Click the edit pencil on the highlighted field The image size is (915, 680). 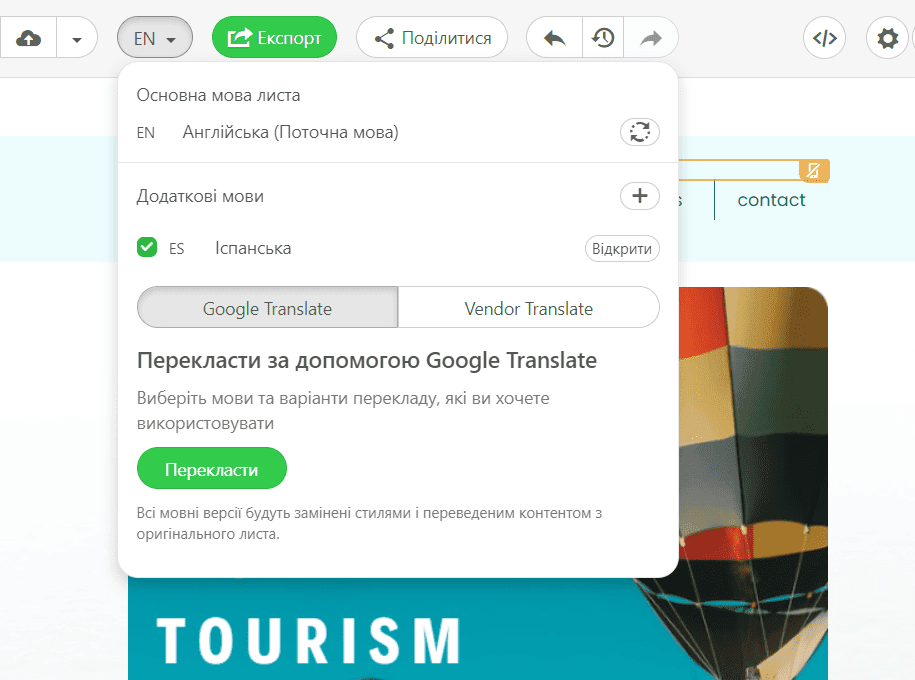(814, 171)
